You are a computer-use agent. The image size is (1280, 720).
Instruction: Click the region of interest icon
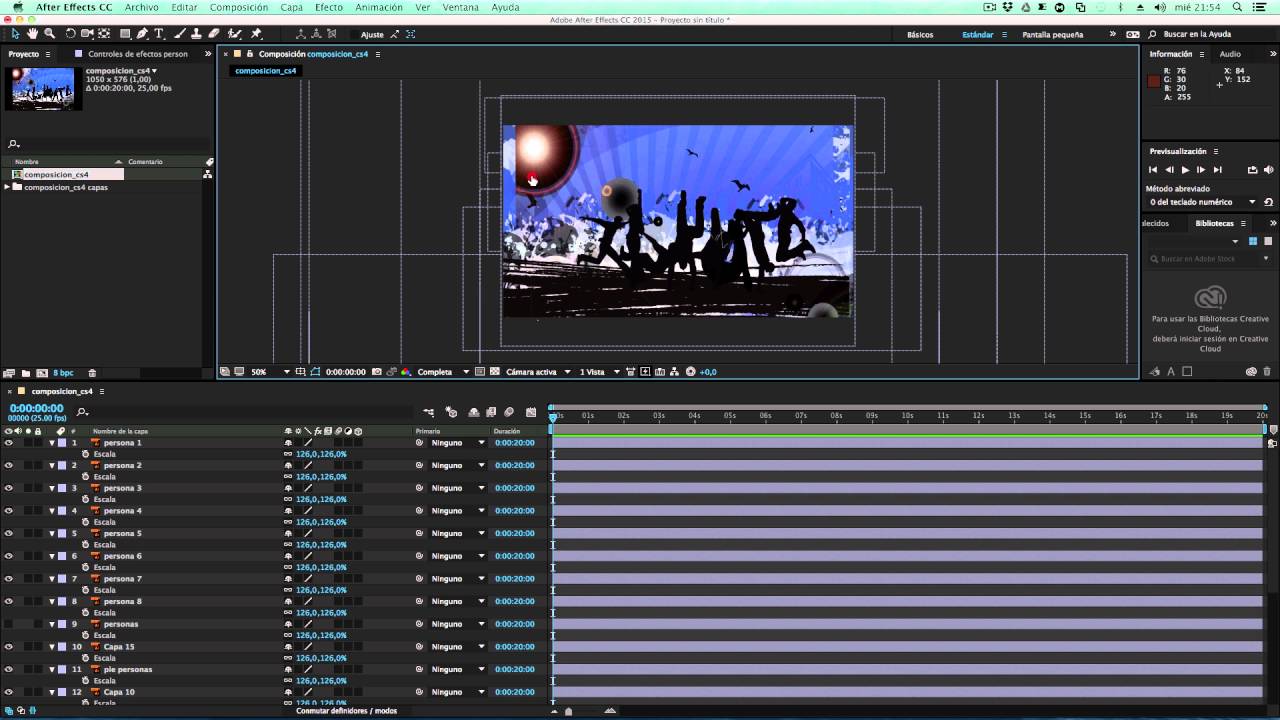click(x=480, y=372)
